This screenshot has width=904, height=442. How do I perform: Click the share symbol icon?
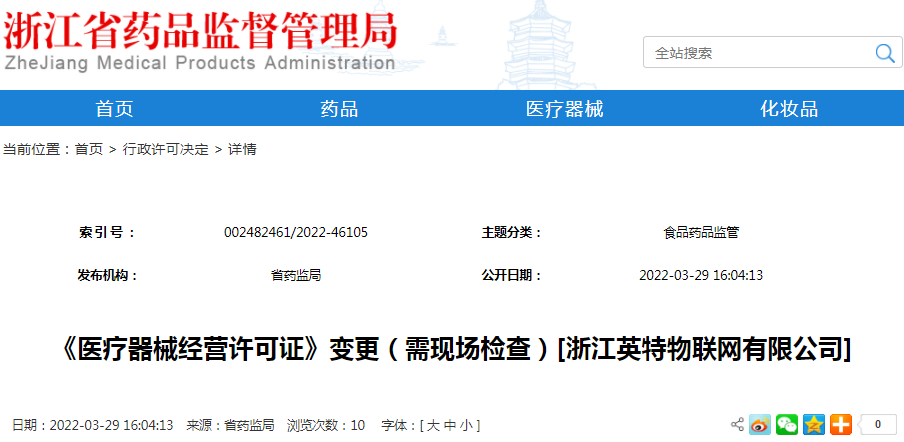737,425
